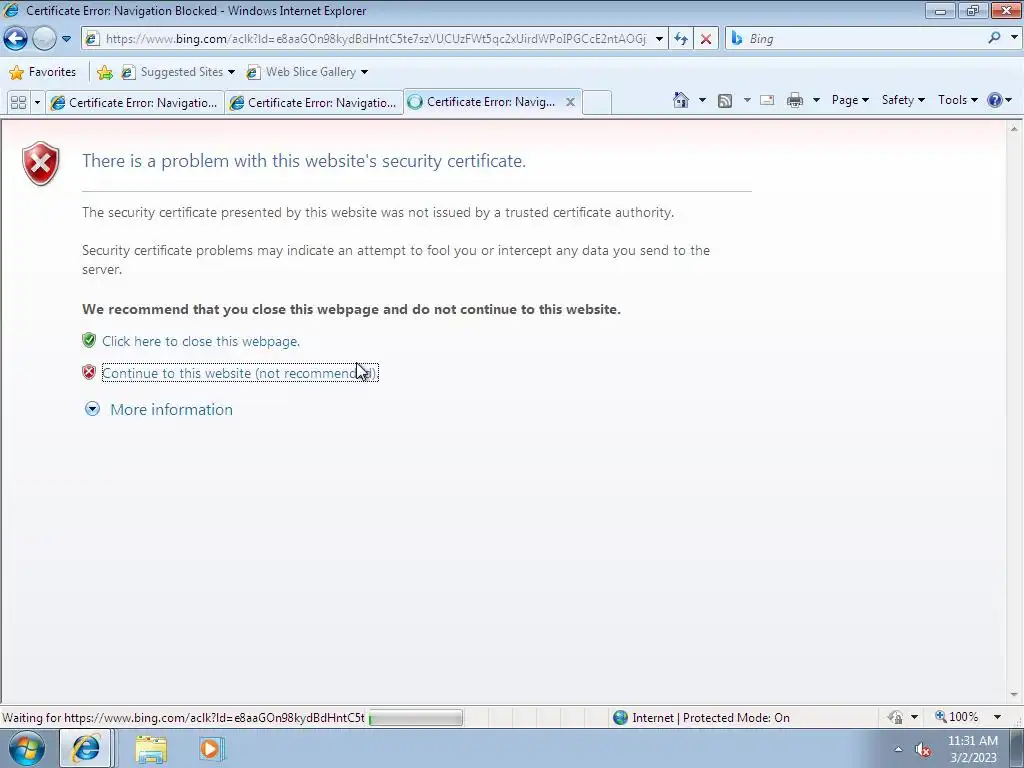Click the page icon left of the URL
The image size is (1024, 768).
pos(92,39)
